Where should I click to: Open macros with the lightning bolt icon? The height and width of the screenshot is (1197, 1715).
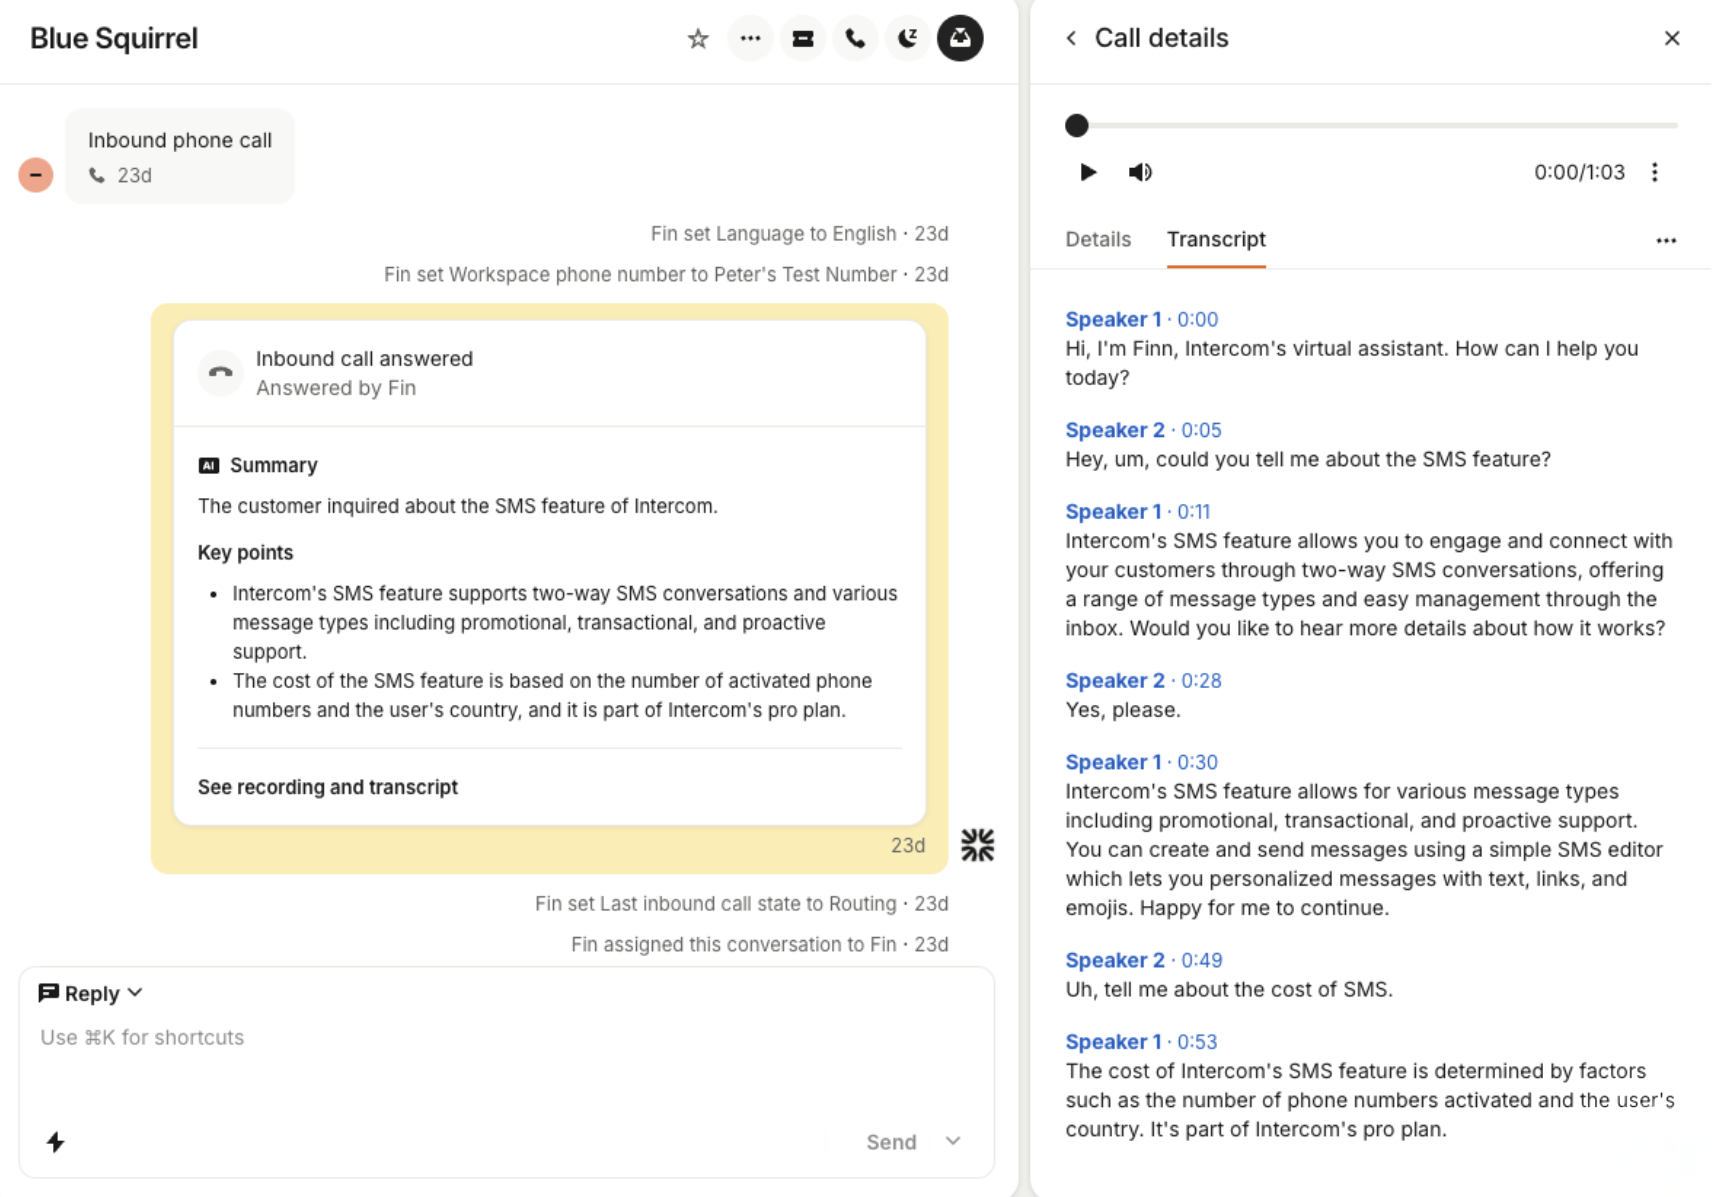(x=56, y=1142)
